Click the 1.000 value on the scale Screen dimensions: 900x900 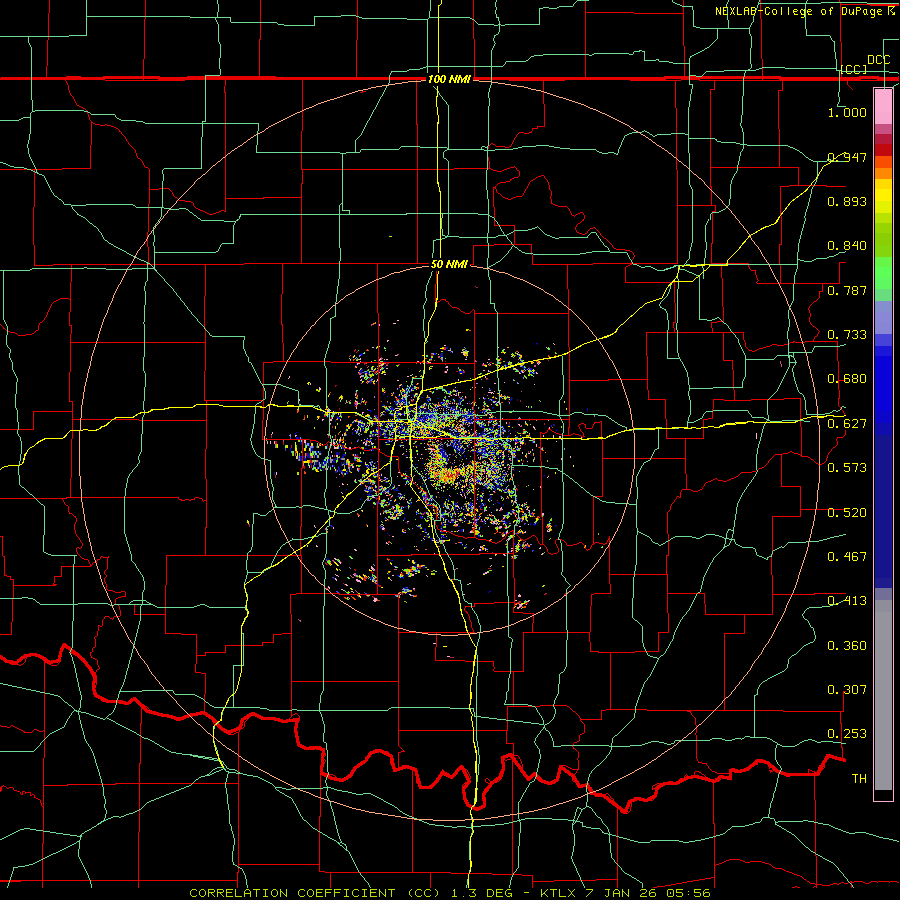pyautogui.click(x=847, y=112)
